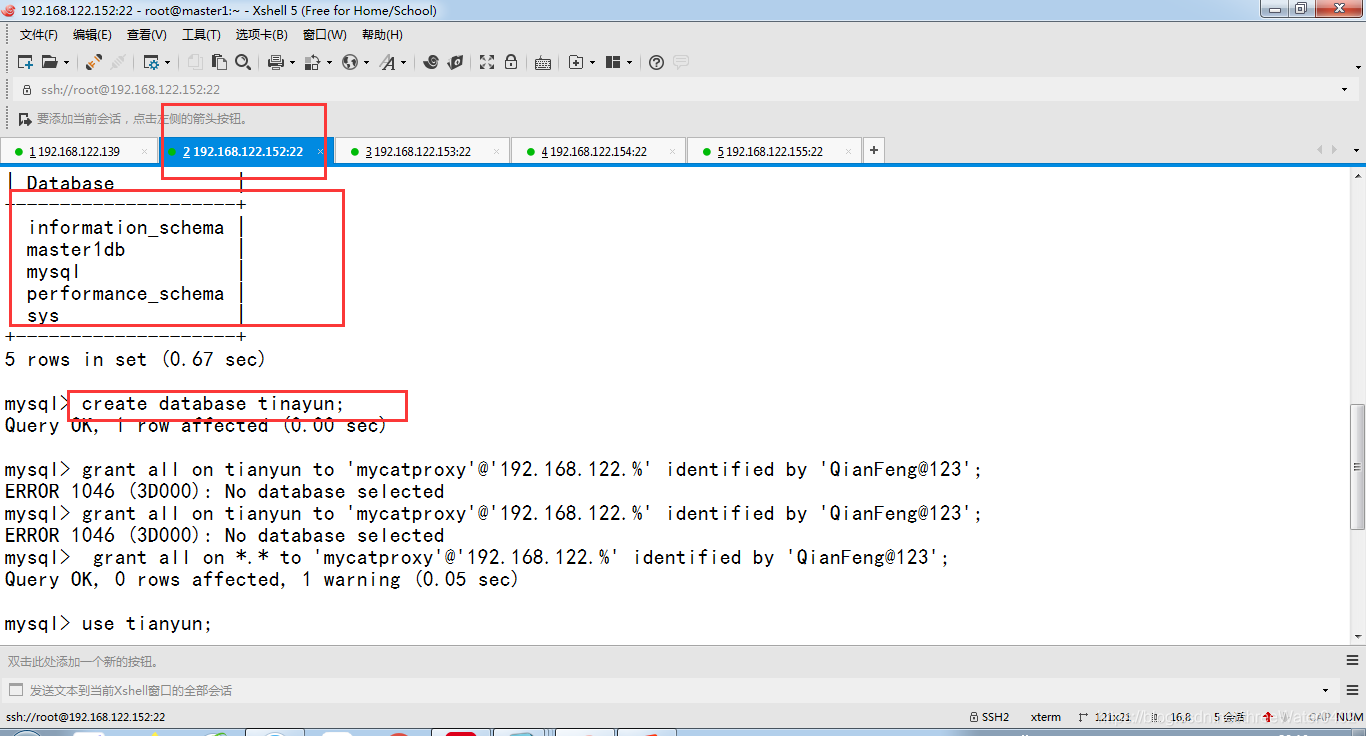Click the tab layout arrange icon
Screen dimensions: 1366x736
(613, 62)
